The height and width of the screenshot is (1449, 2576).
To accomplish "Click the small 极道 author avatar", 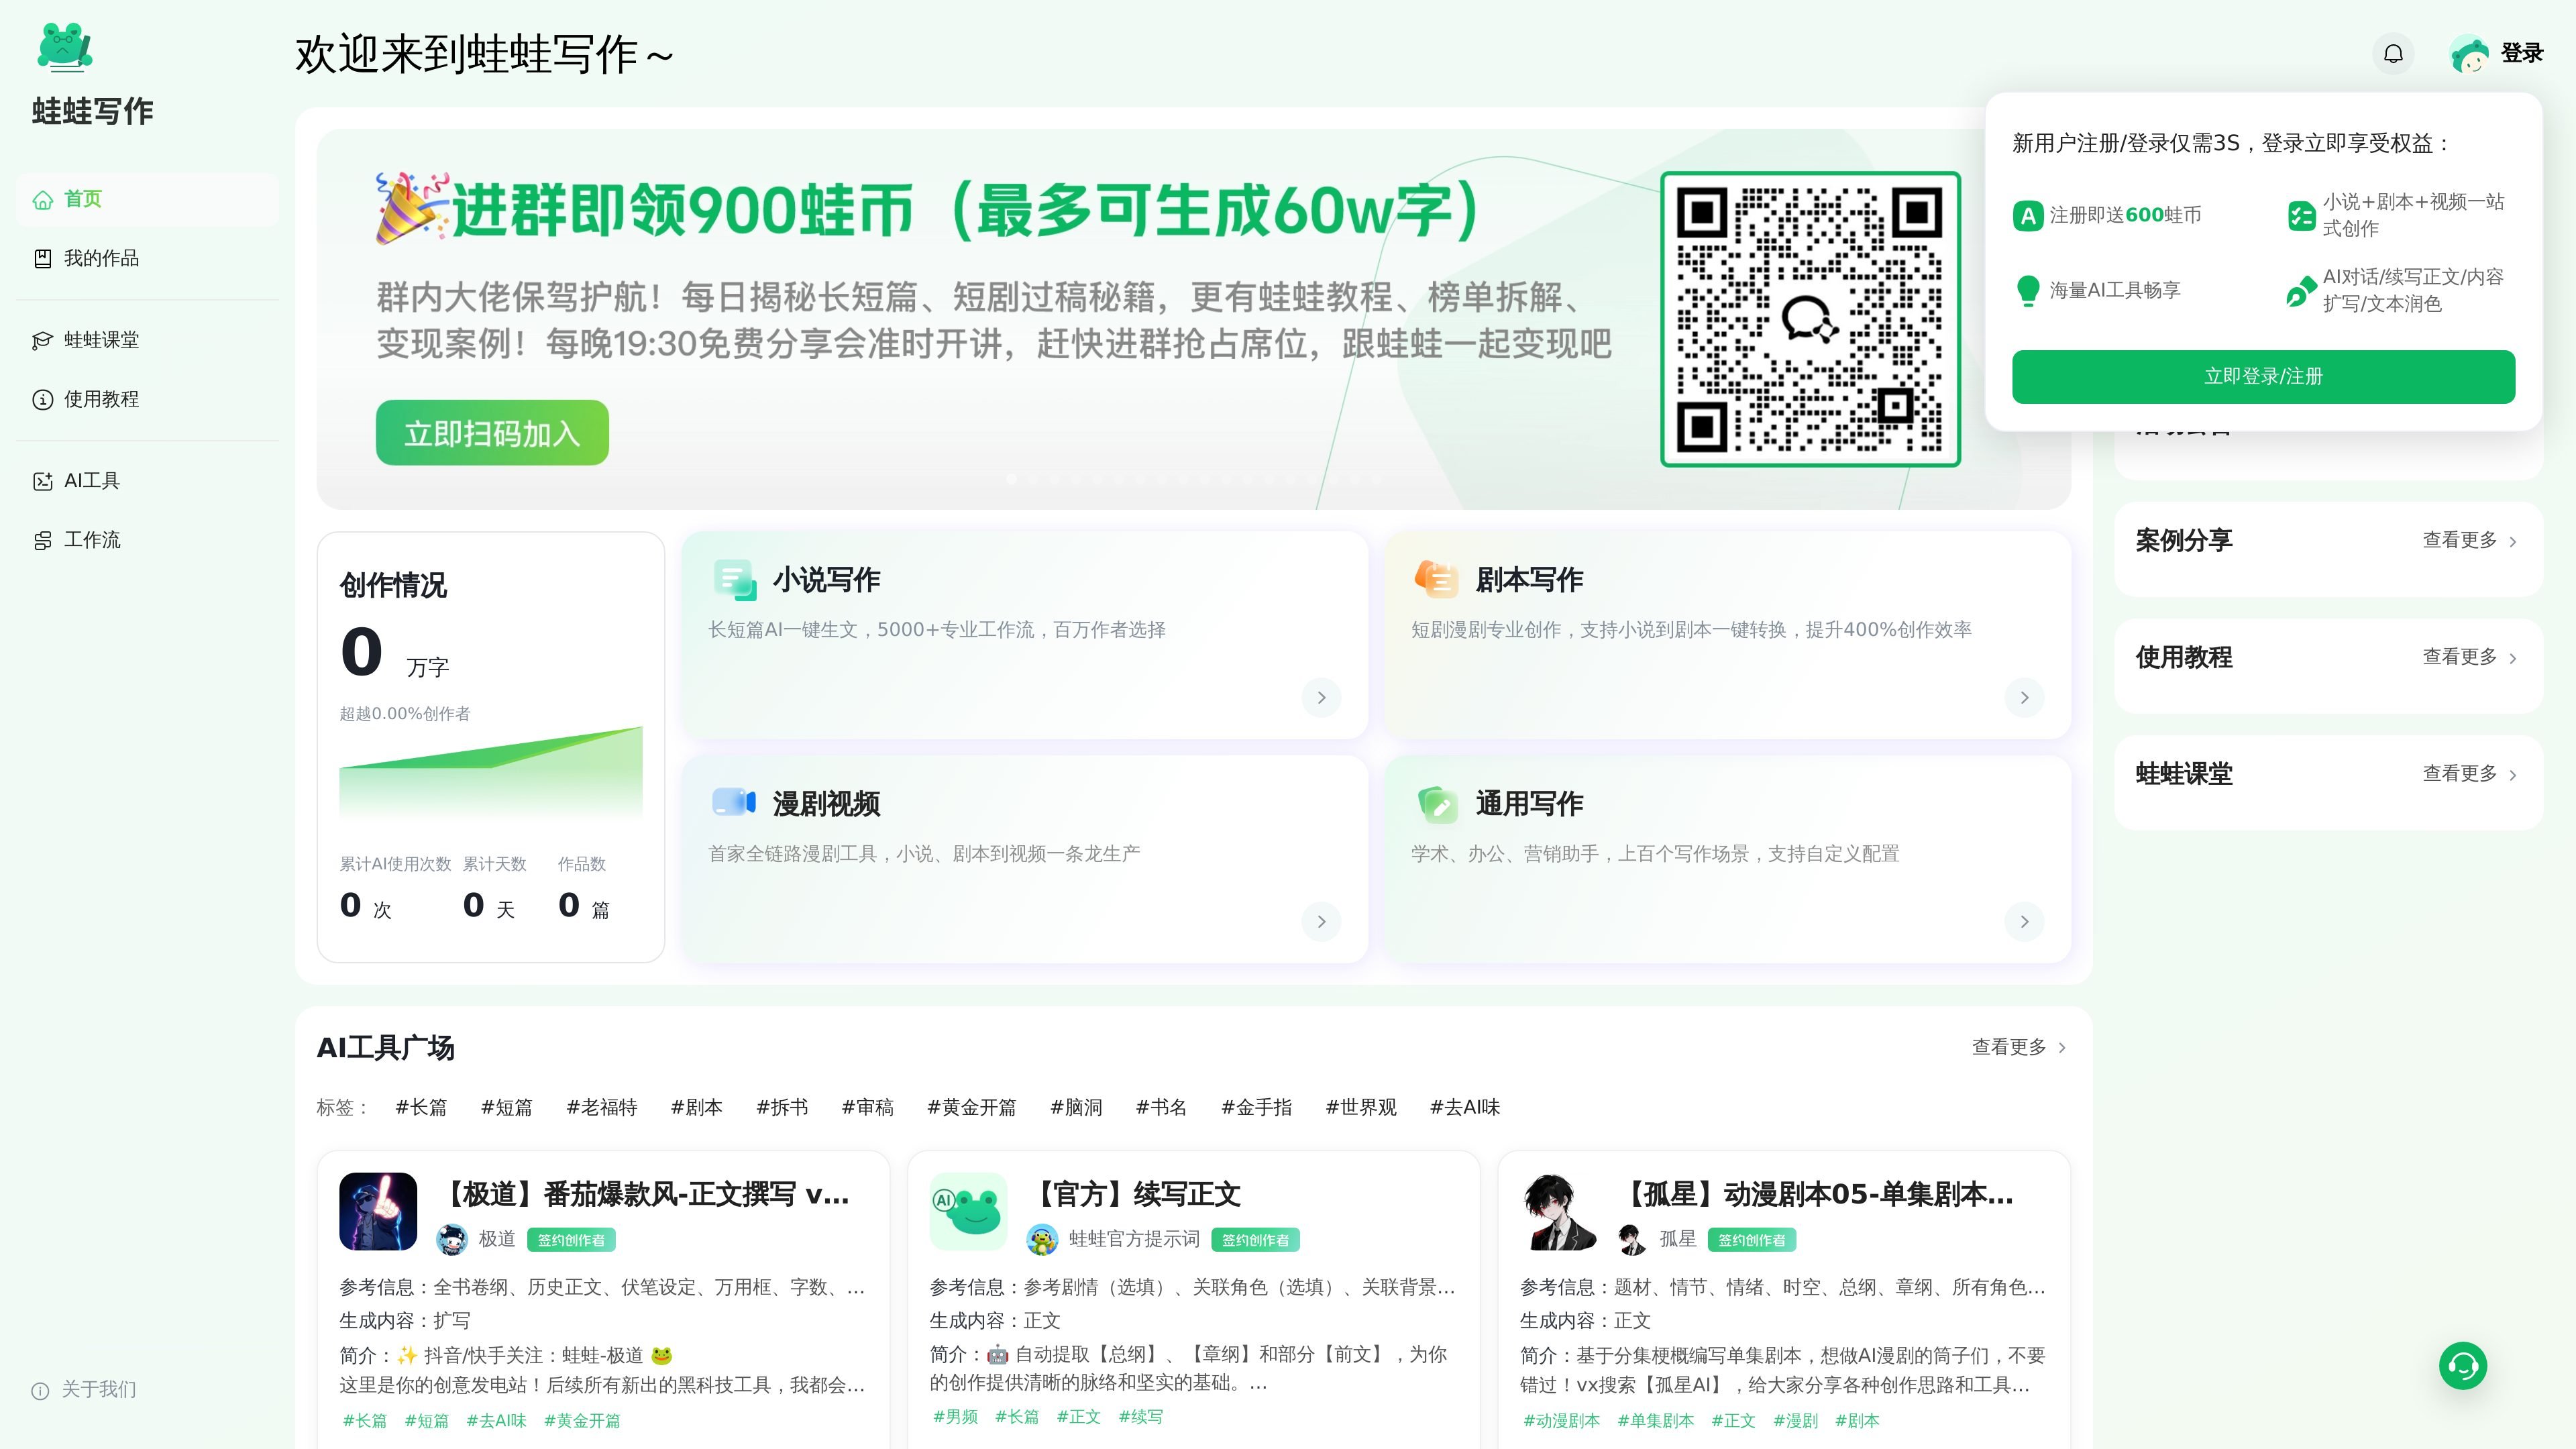I will (452, 1240).
